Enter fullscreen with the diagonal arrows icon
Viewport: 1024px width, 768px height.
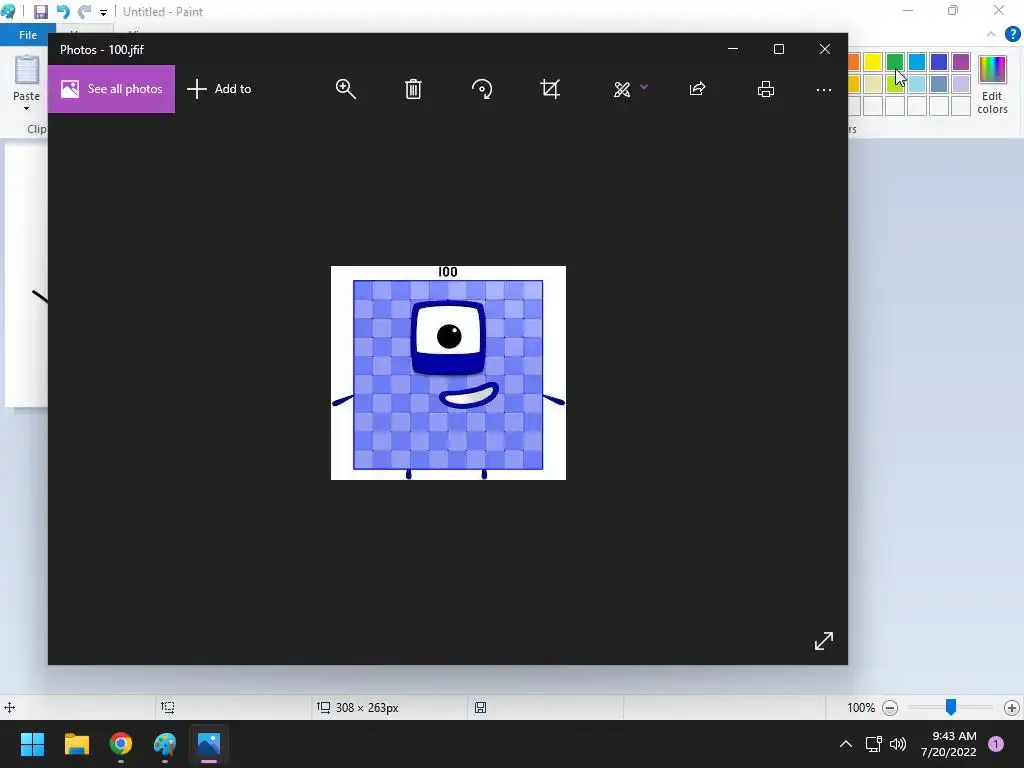point(824,641)
